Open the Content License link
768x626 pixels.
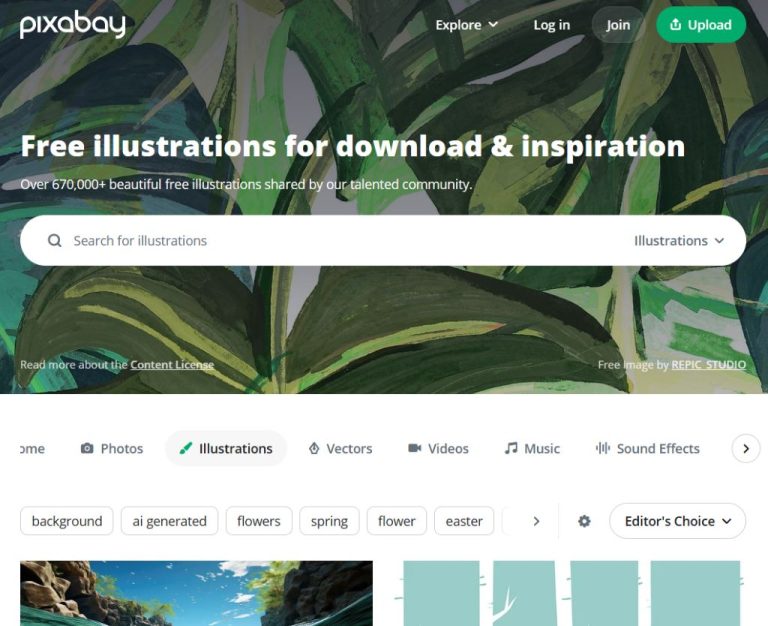tap(172, 364)
